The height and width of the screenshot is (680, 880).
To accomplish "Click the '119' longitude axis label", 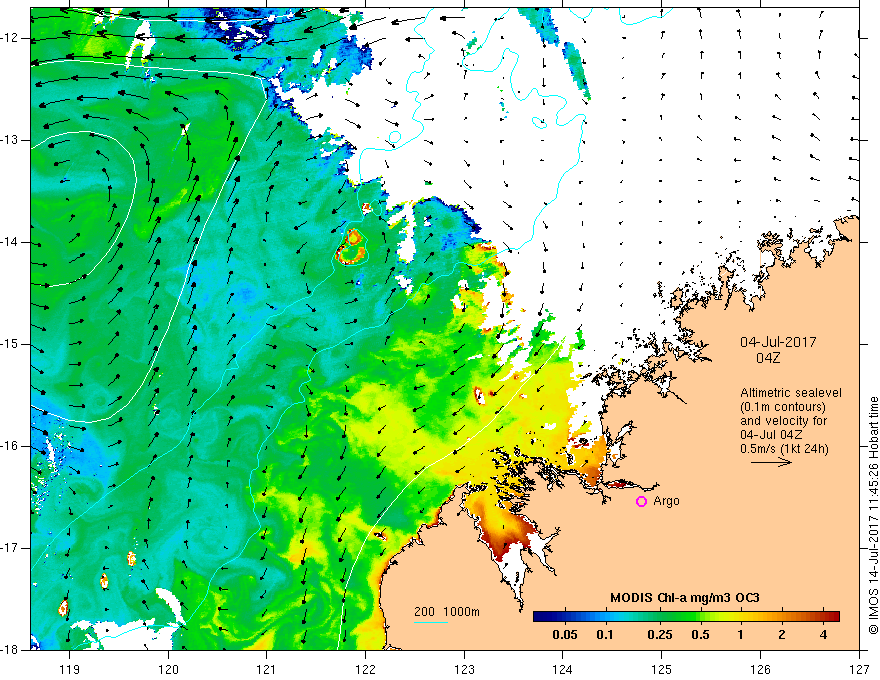I will (69, 669).
